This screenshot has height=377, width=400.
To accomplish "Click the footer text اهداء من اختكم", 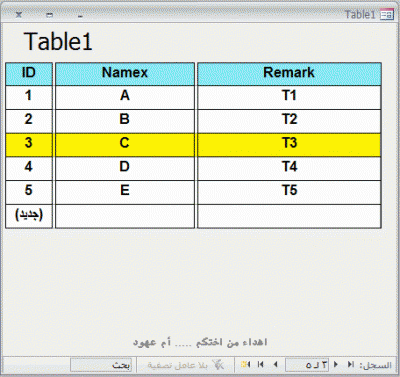I will click(x=232, y=342).
